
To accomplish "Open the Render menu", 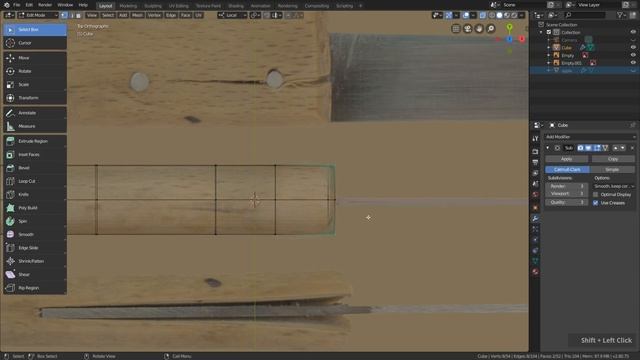I will (x=45, y=5).
